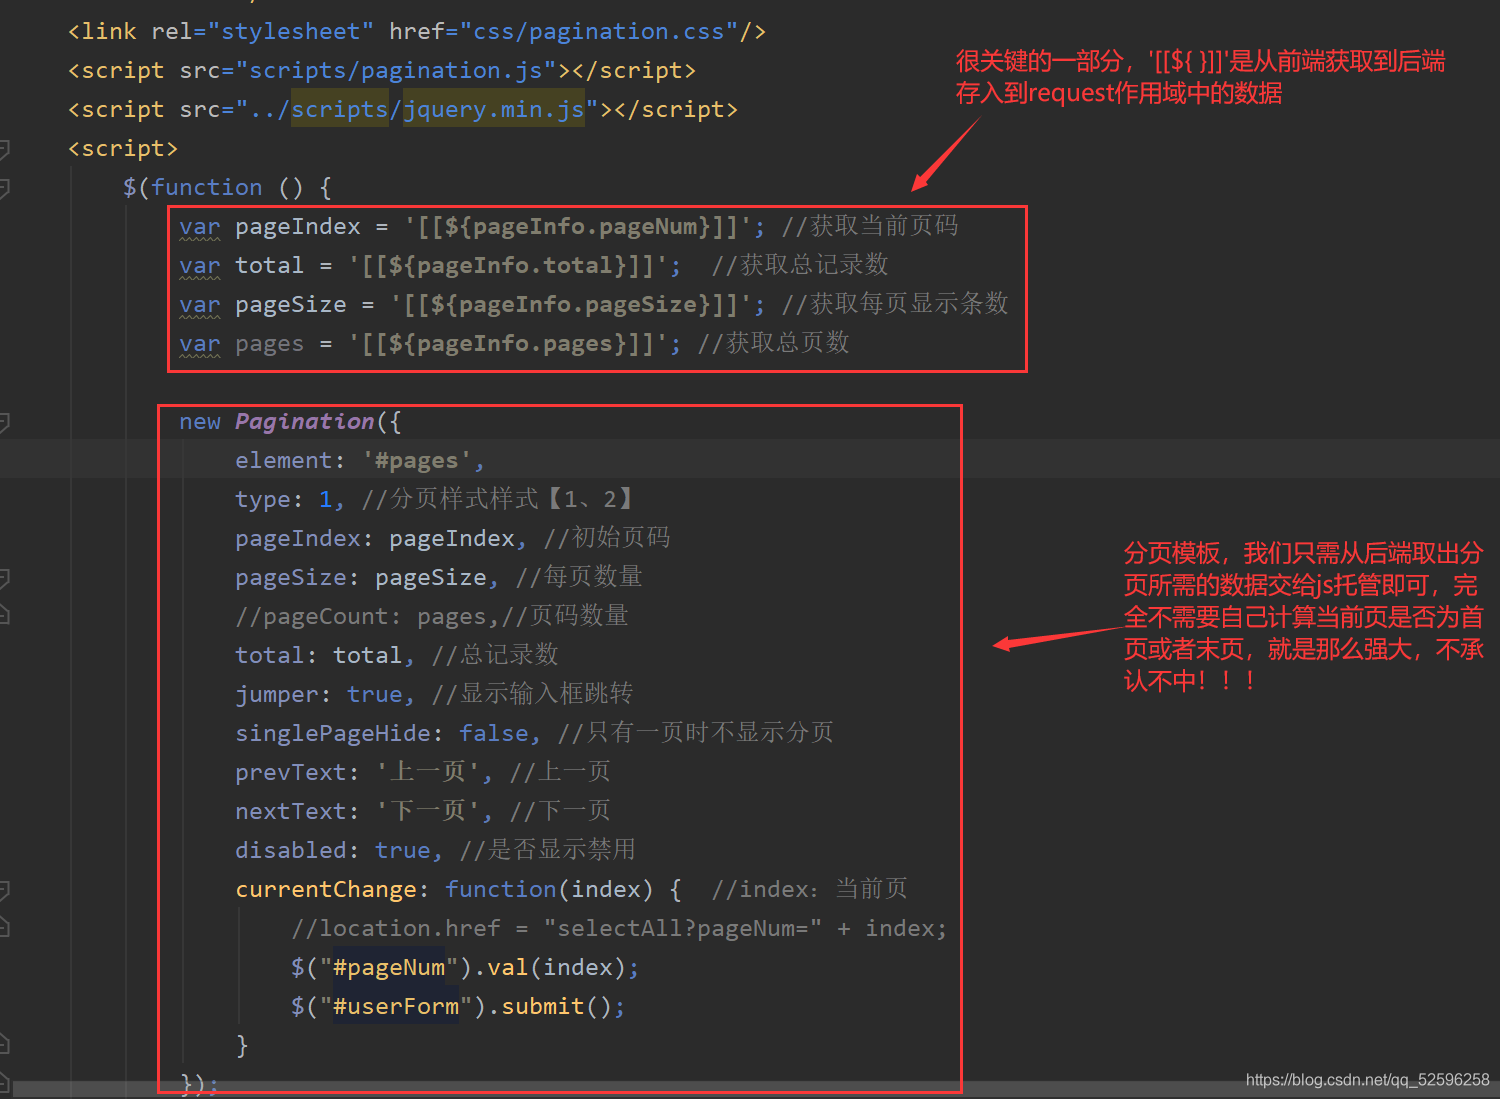
Task: Click the 'val' method call on #pageNum
Action: (x=508, y=968)
